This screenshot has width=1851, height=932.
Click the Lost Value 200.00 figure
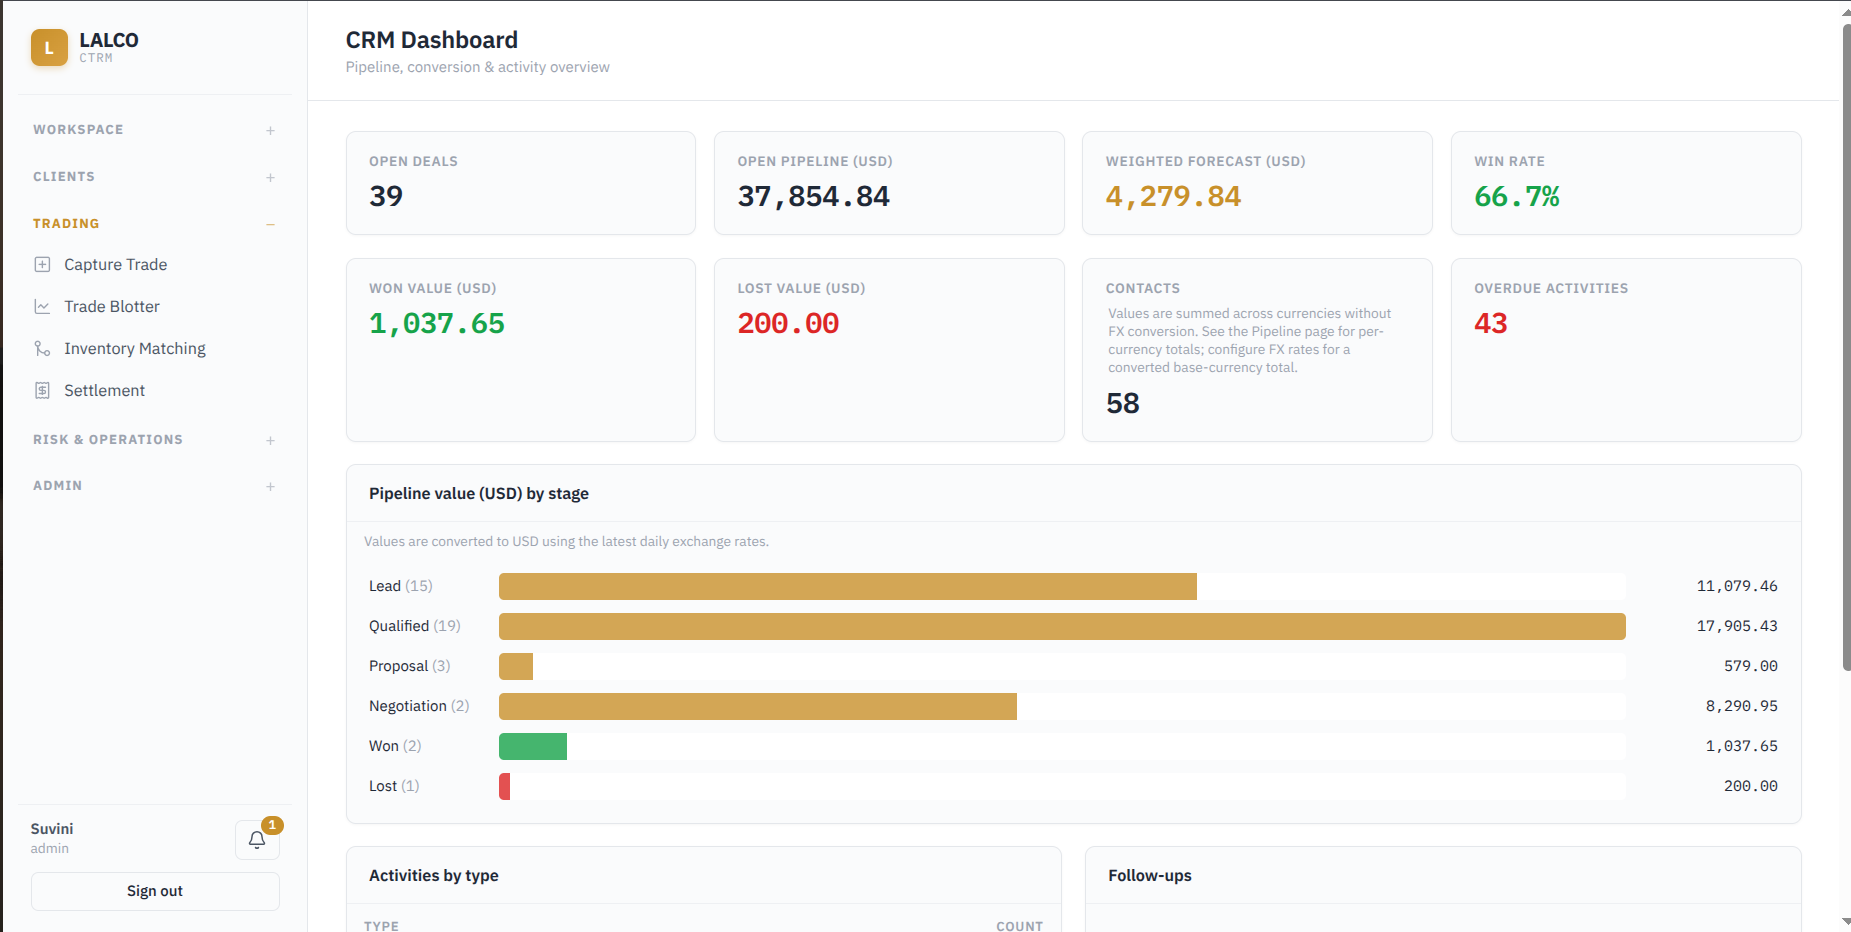coord(788,323)
